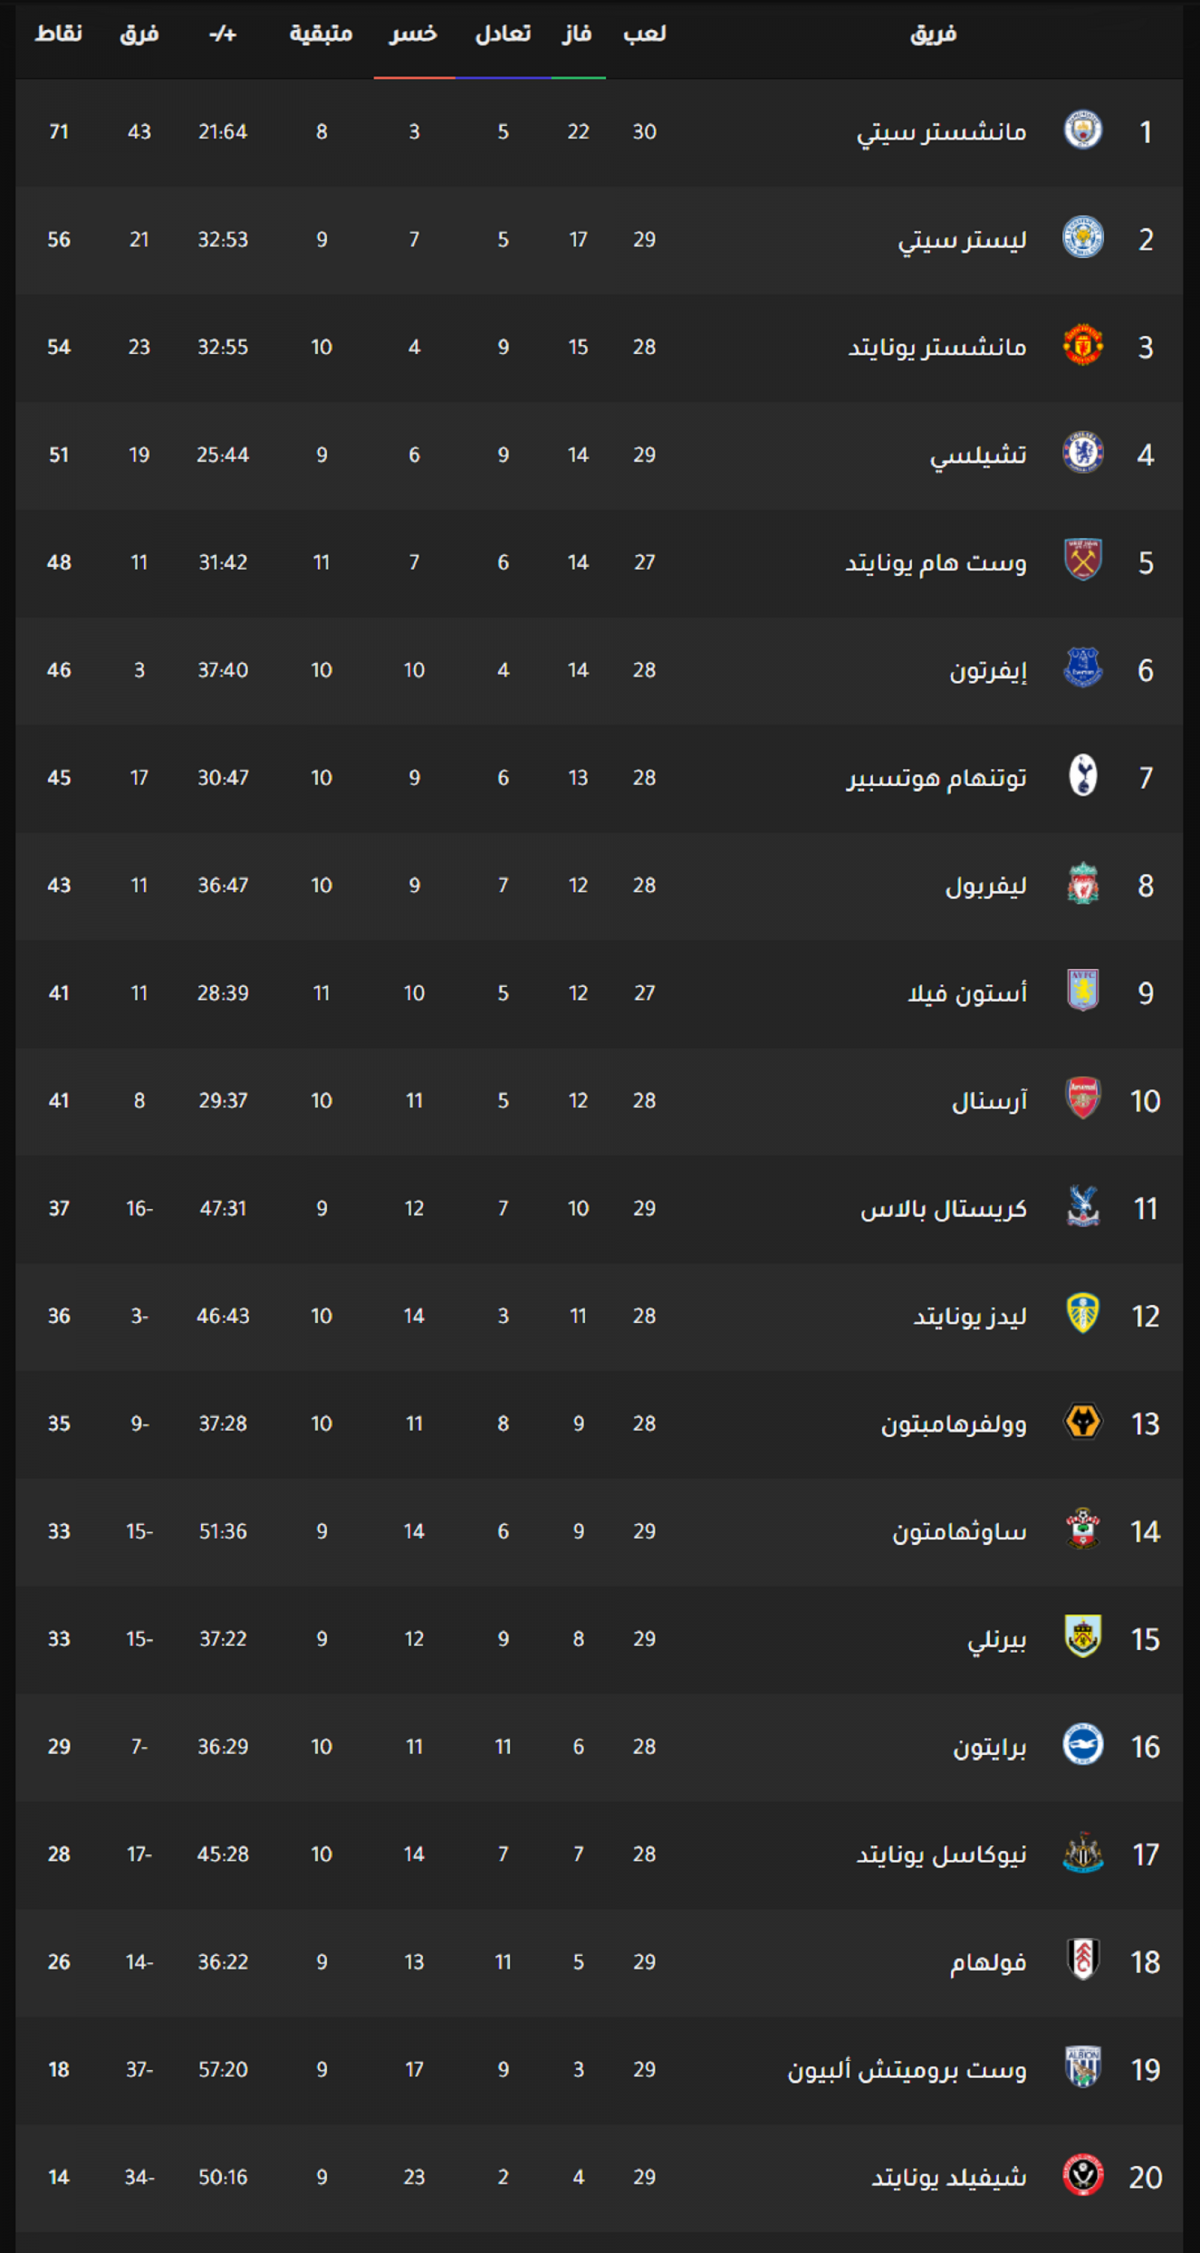Open the إيفرتون team link
The image size is (1200, 2253).
pyautogui.click(x=988, y=670)
